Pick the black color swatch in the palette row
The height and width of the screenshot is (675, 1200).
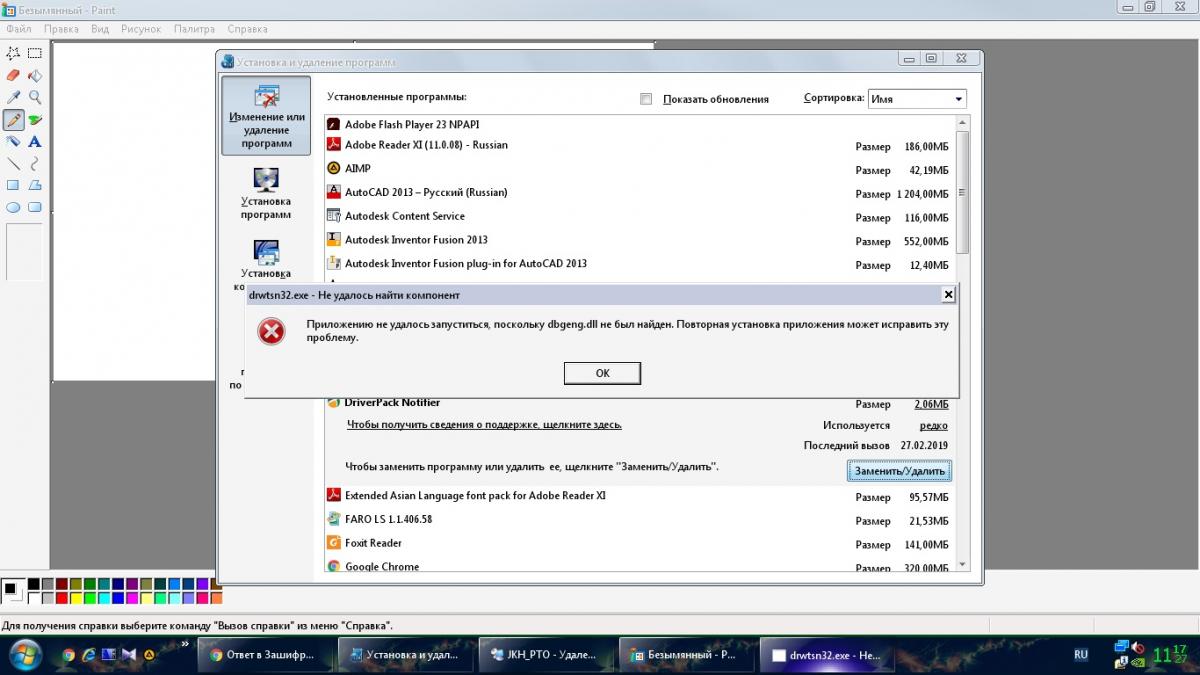pyautogui.click(x=34, y=584)
